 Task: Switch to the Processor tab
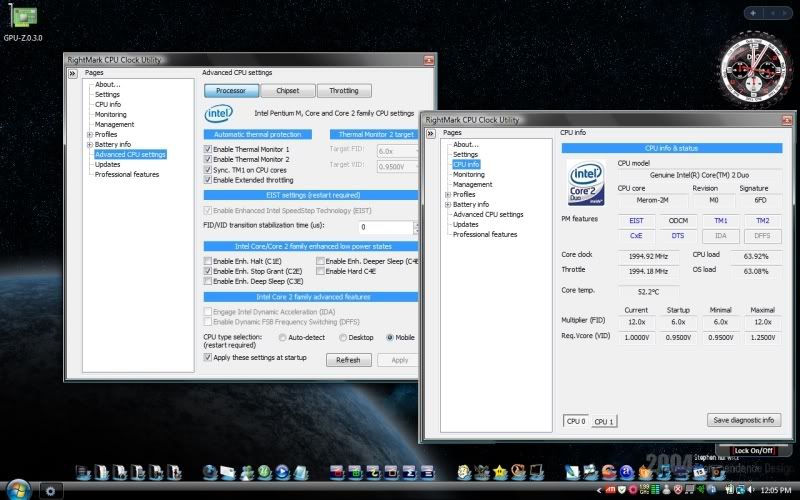point(231,90)
